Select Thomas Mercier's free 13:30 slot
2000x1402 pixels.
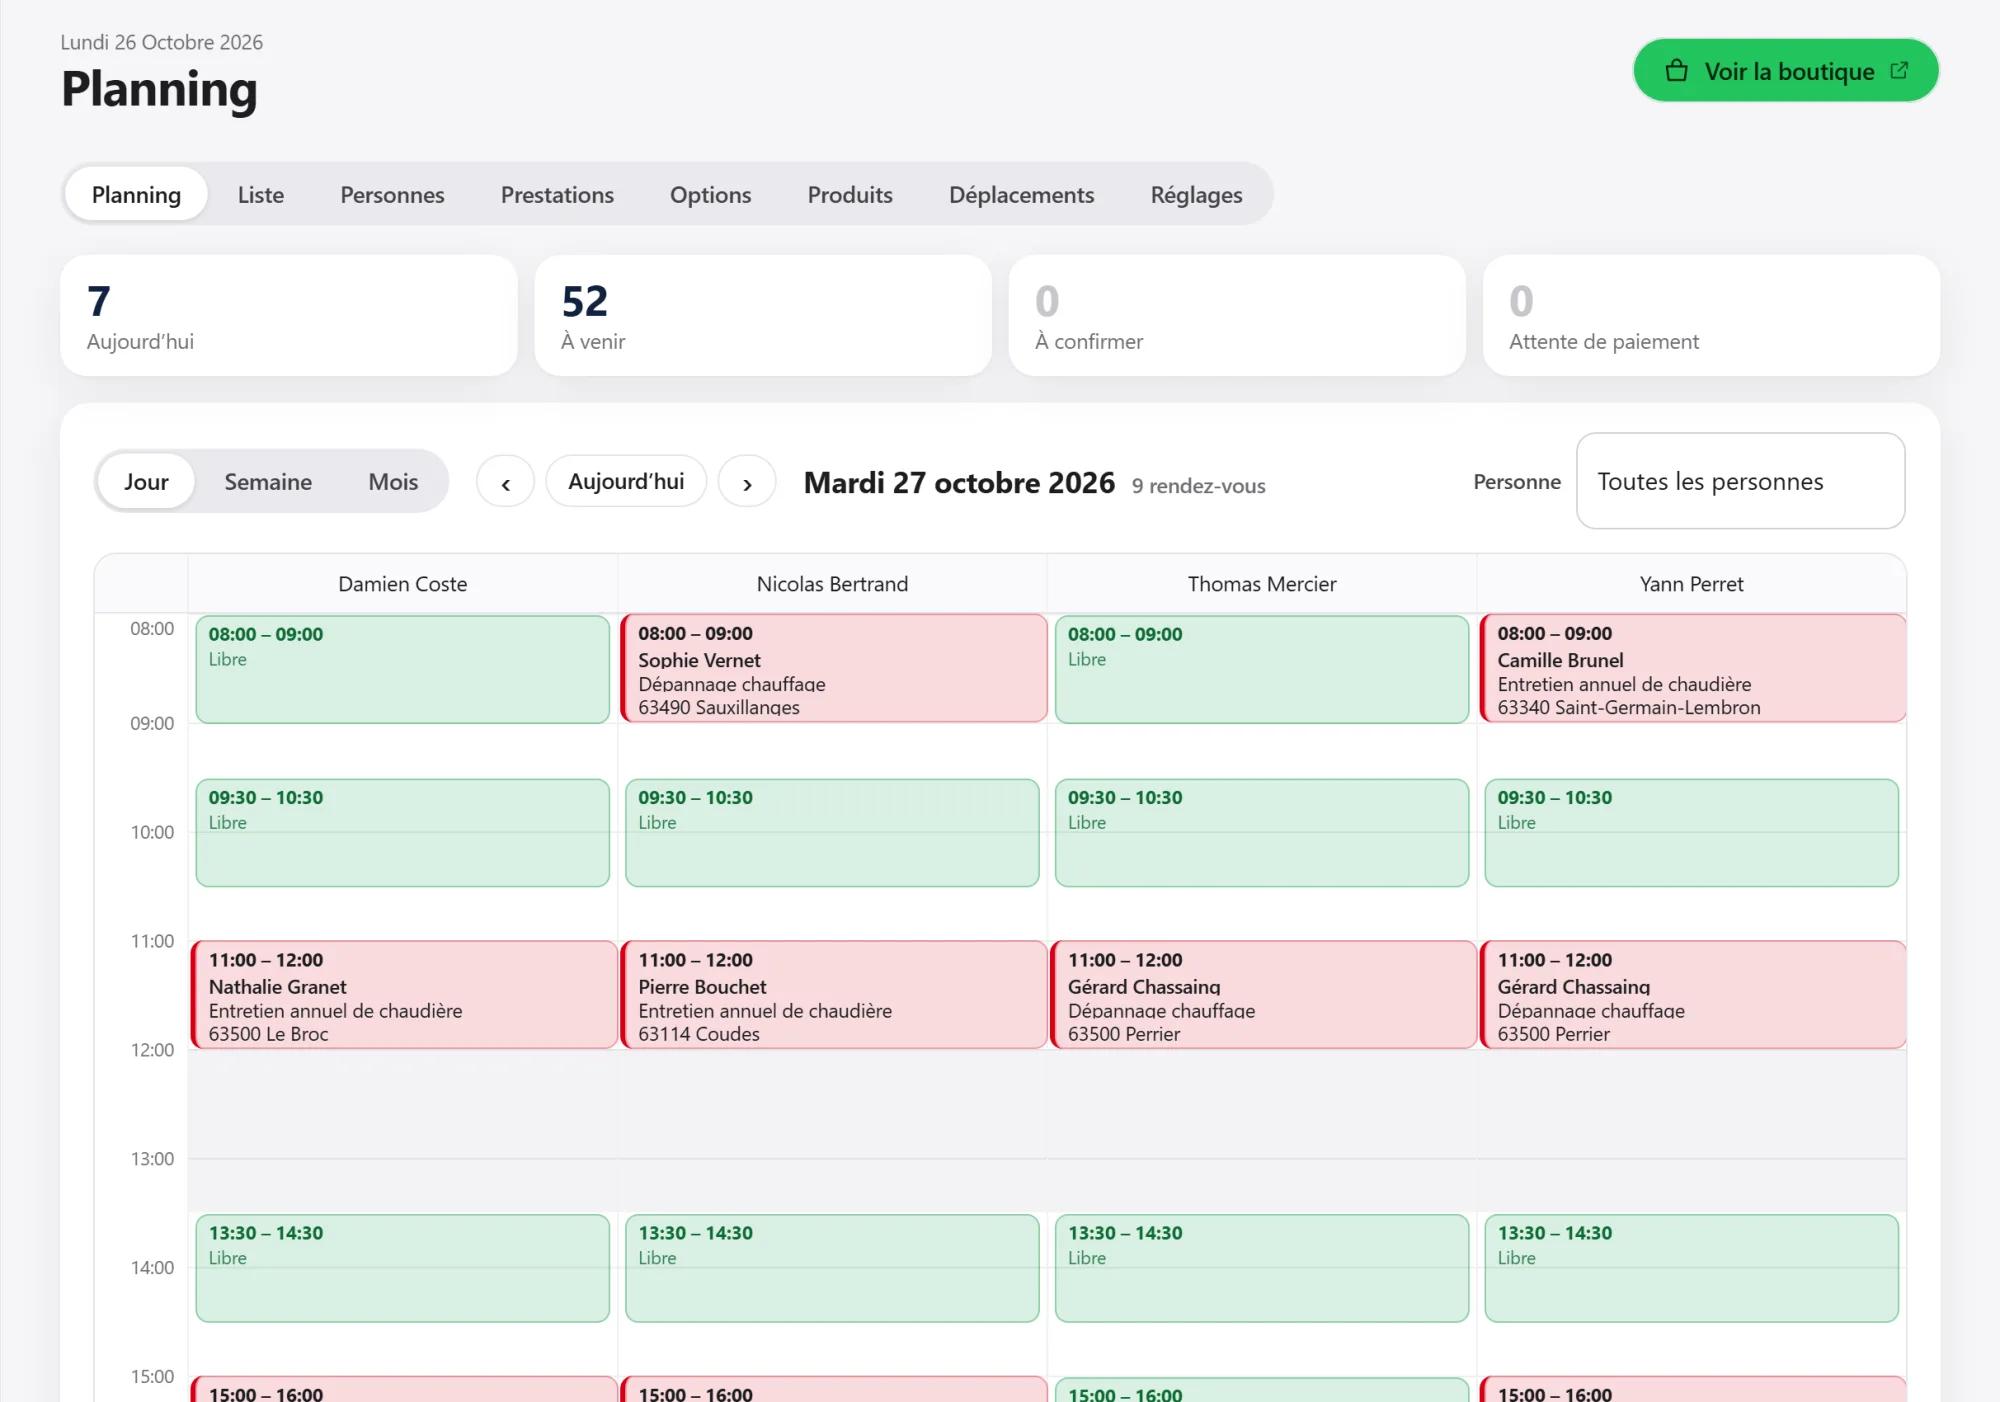(1262, 1268)
